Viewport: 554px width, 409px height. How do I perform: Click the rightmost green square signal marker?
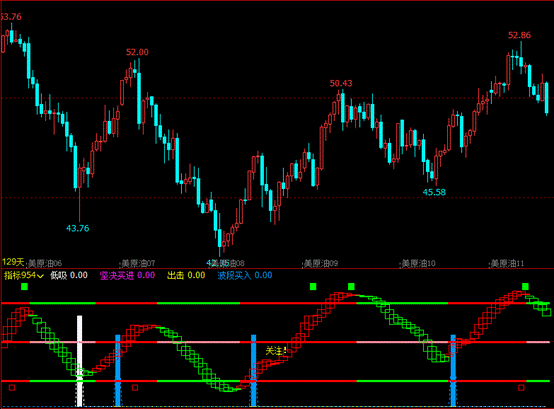[525, 286]
